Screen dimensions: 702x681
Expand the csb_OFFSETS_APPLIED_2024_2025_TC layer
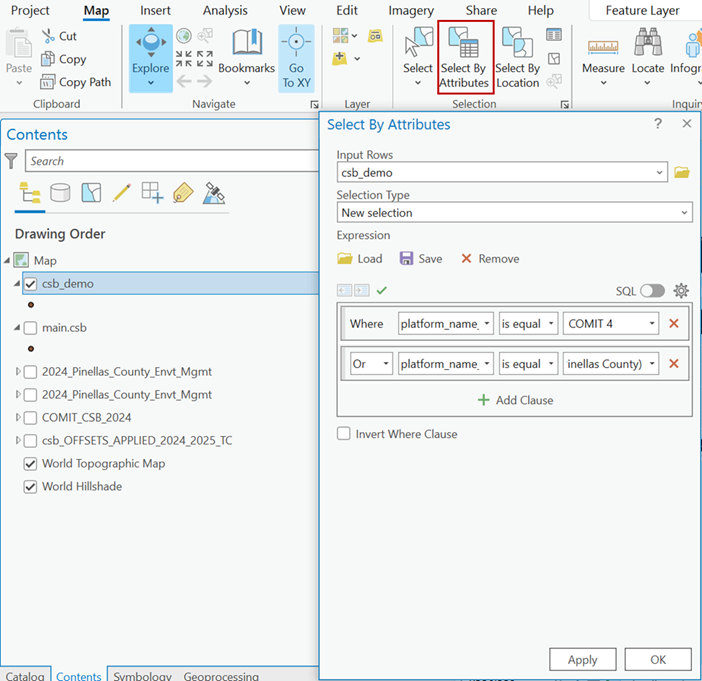[17, 441]
